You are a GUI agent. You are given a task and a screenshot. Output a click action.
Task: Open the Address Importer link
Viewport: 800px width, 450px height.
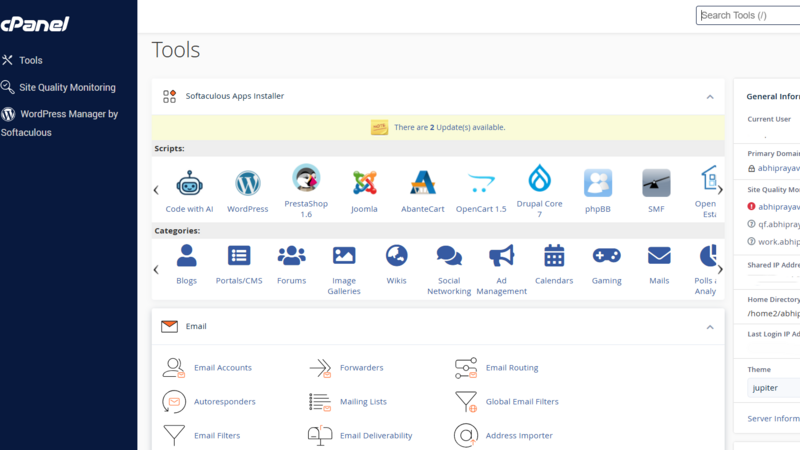(519, 435)
